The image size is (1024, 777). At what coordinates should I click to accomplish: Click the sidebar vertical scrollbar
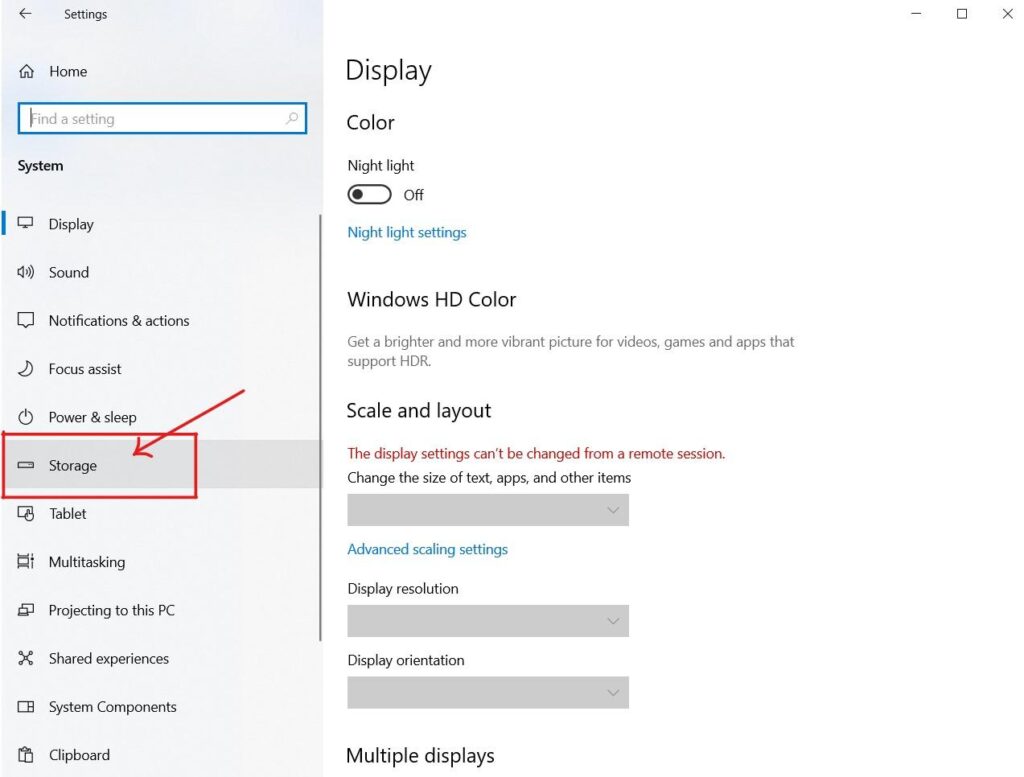[320, 428]
